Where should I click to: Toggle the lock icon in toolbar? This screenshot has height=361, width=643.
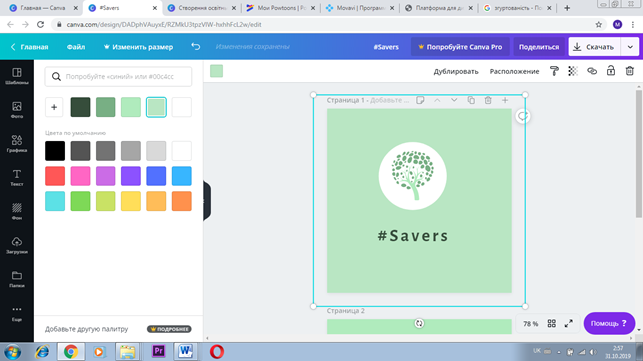[611, 71]
